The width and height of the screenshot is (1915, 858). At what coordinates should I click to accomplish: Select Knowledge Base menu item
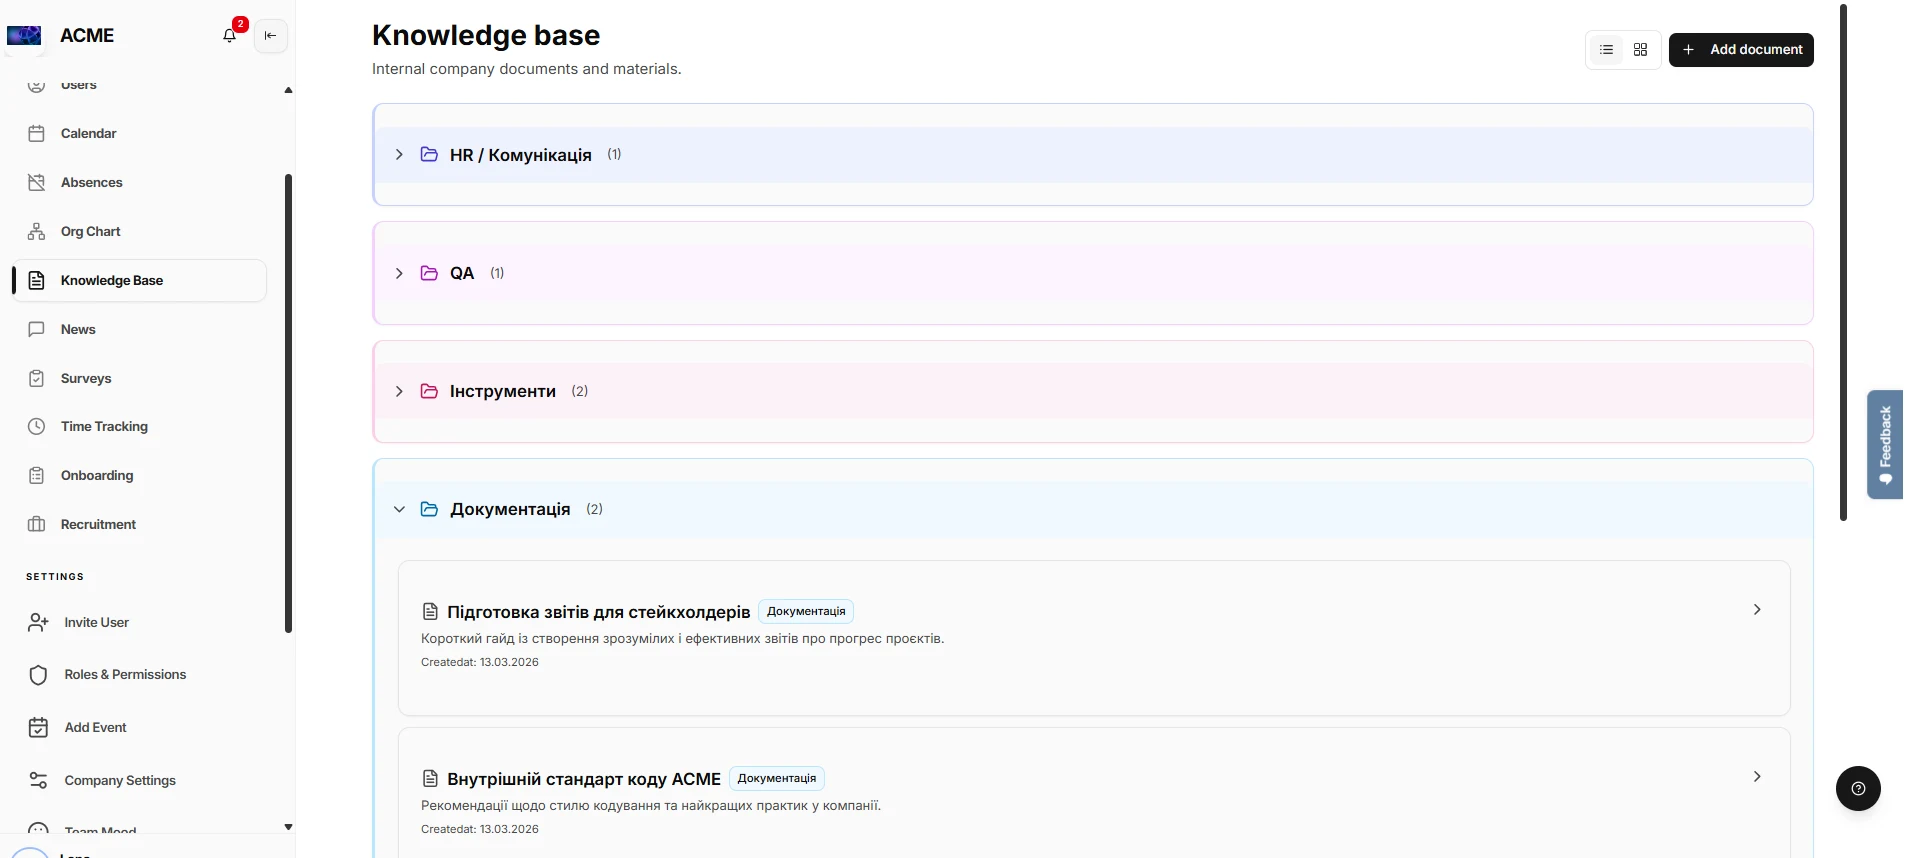(x=140, y=280)
